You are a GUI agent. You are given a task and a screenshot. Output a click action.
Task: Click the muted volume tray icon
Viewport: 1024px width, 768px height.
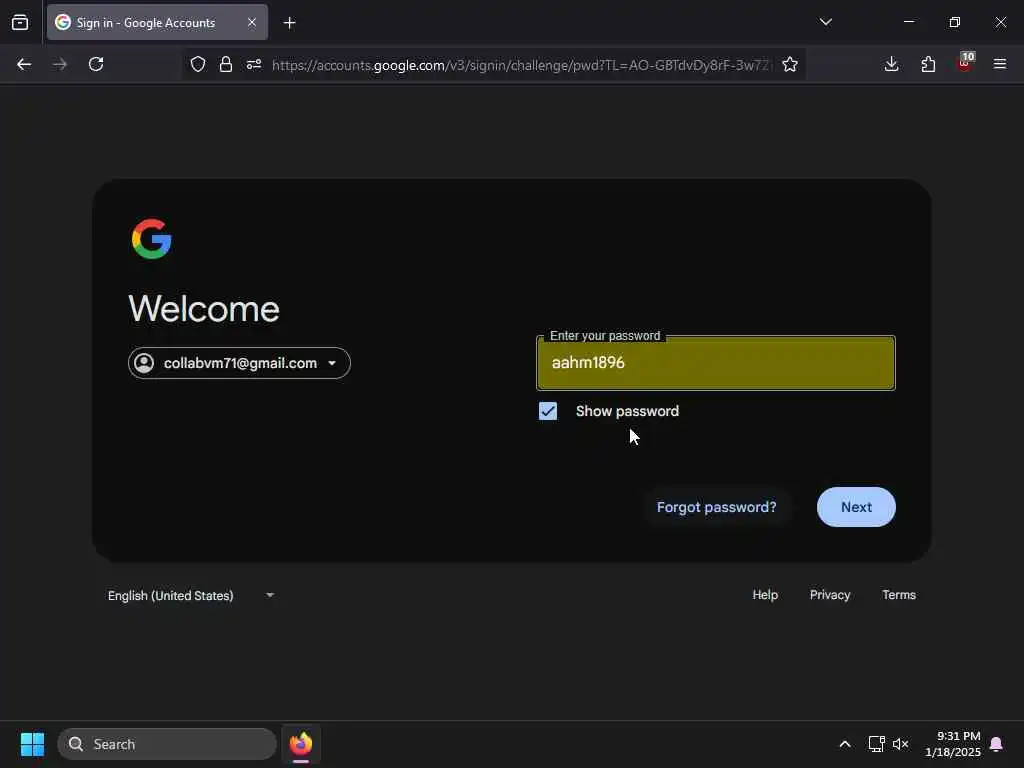pos(901,744)
